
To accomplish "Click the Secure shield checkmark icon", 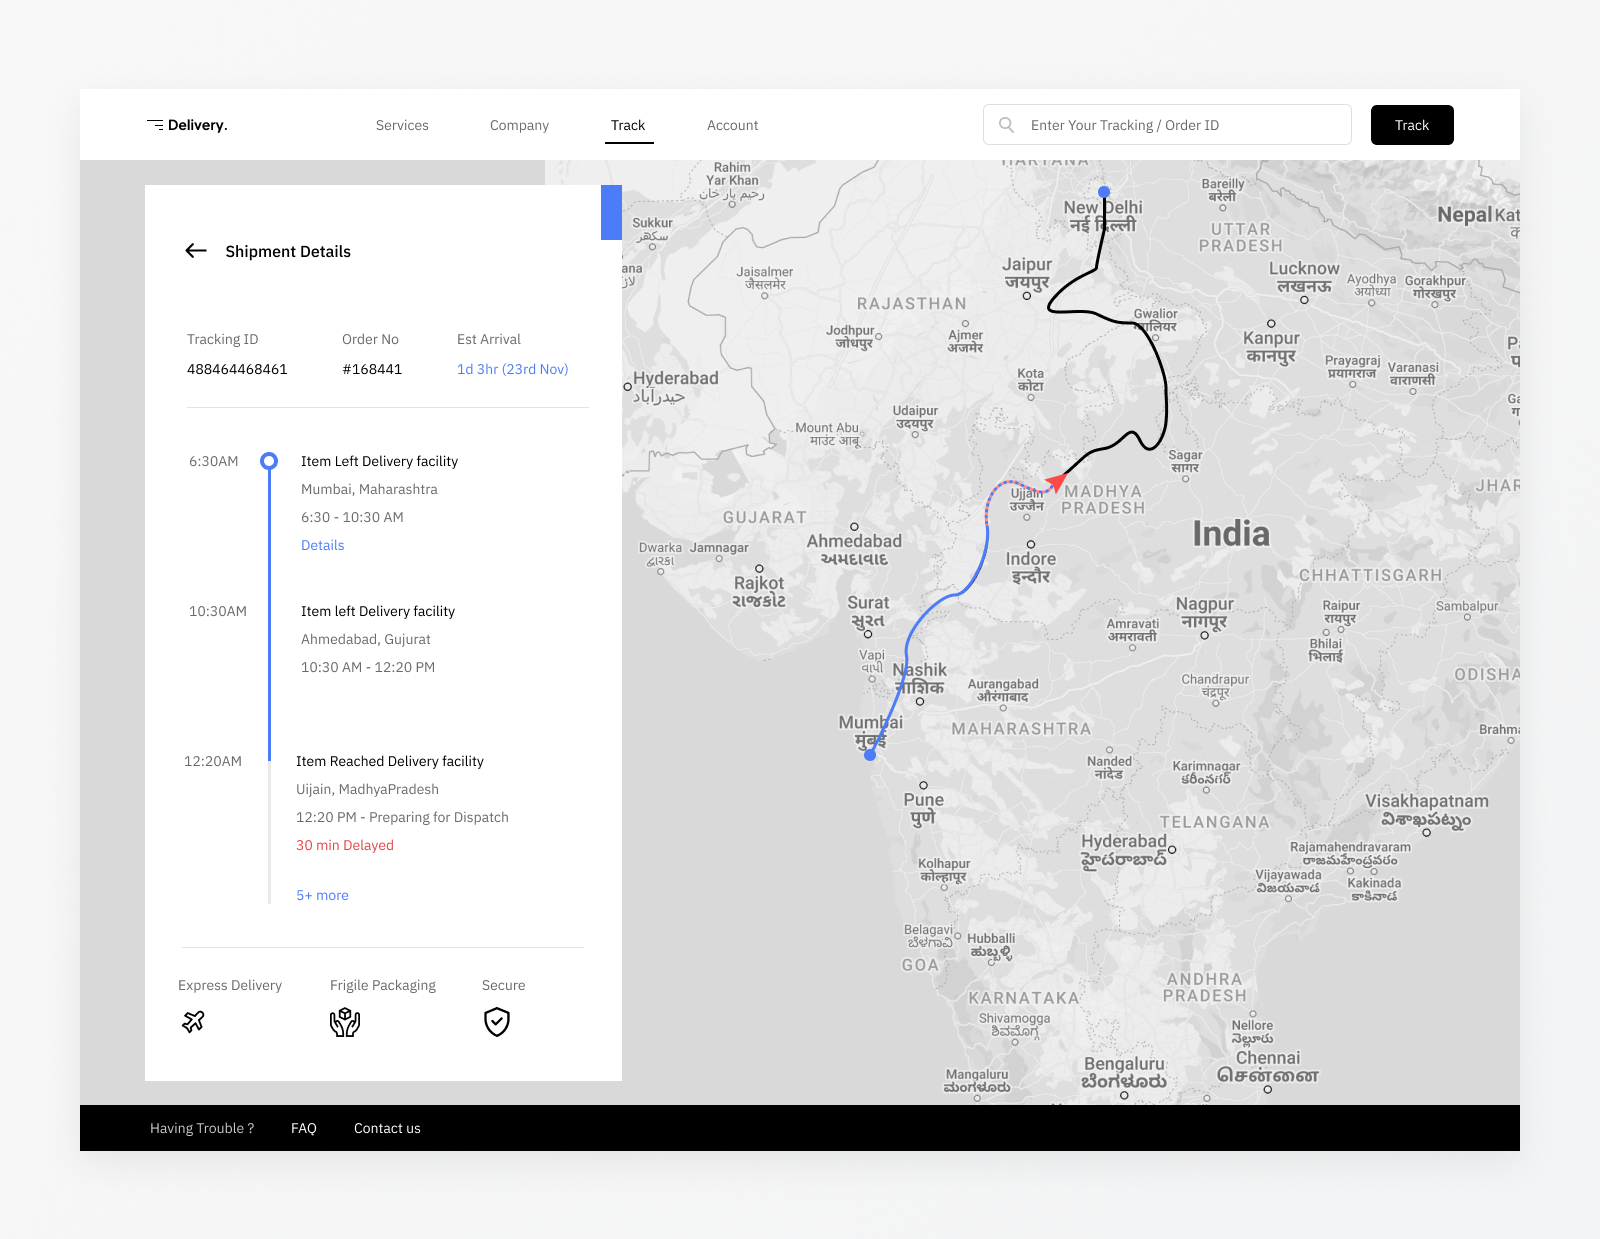I will click(497, 1022).
